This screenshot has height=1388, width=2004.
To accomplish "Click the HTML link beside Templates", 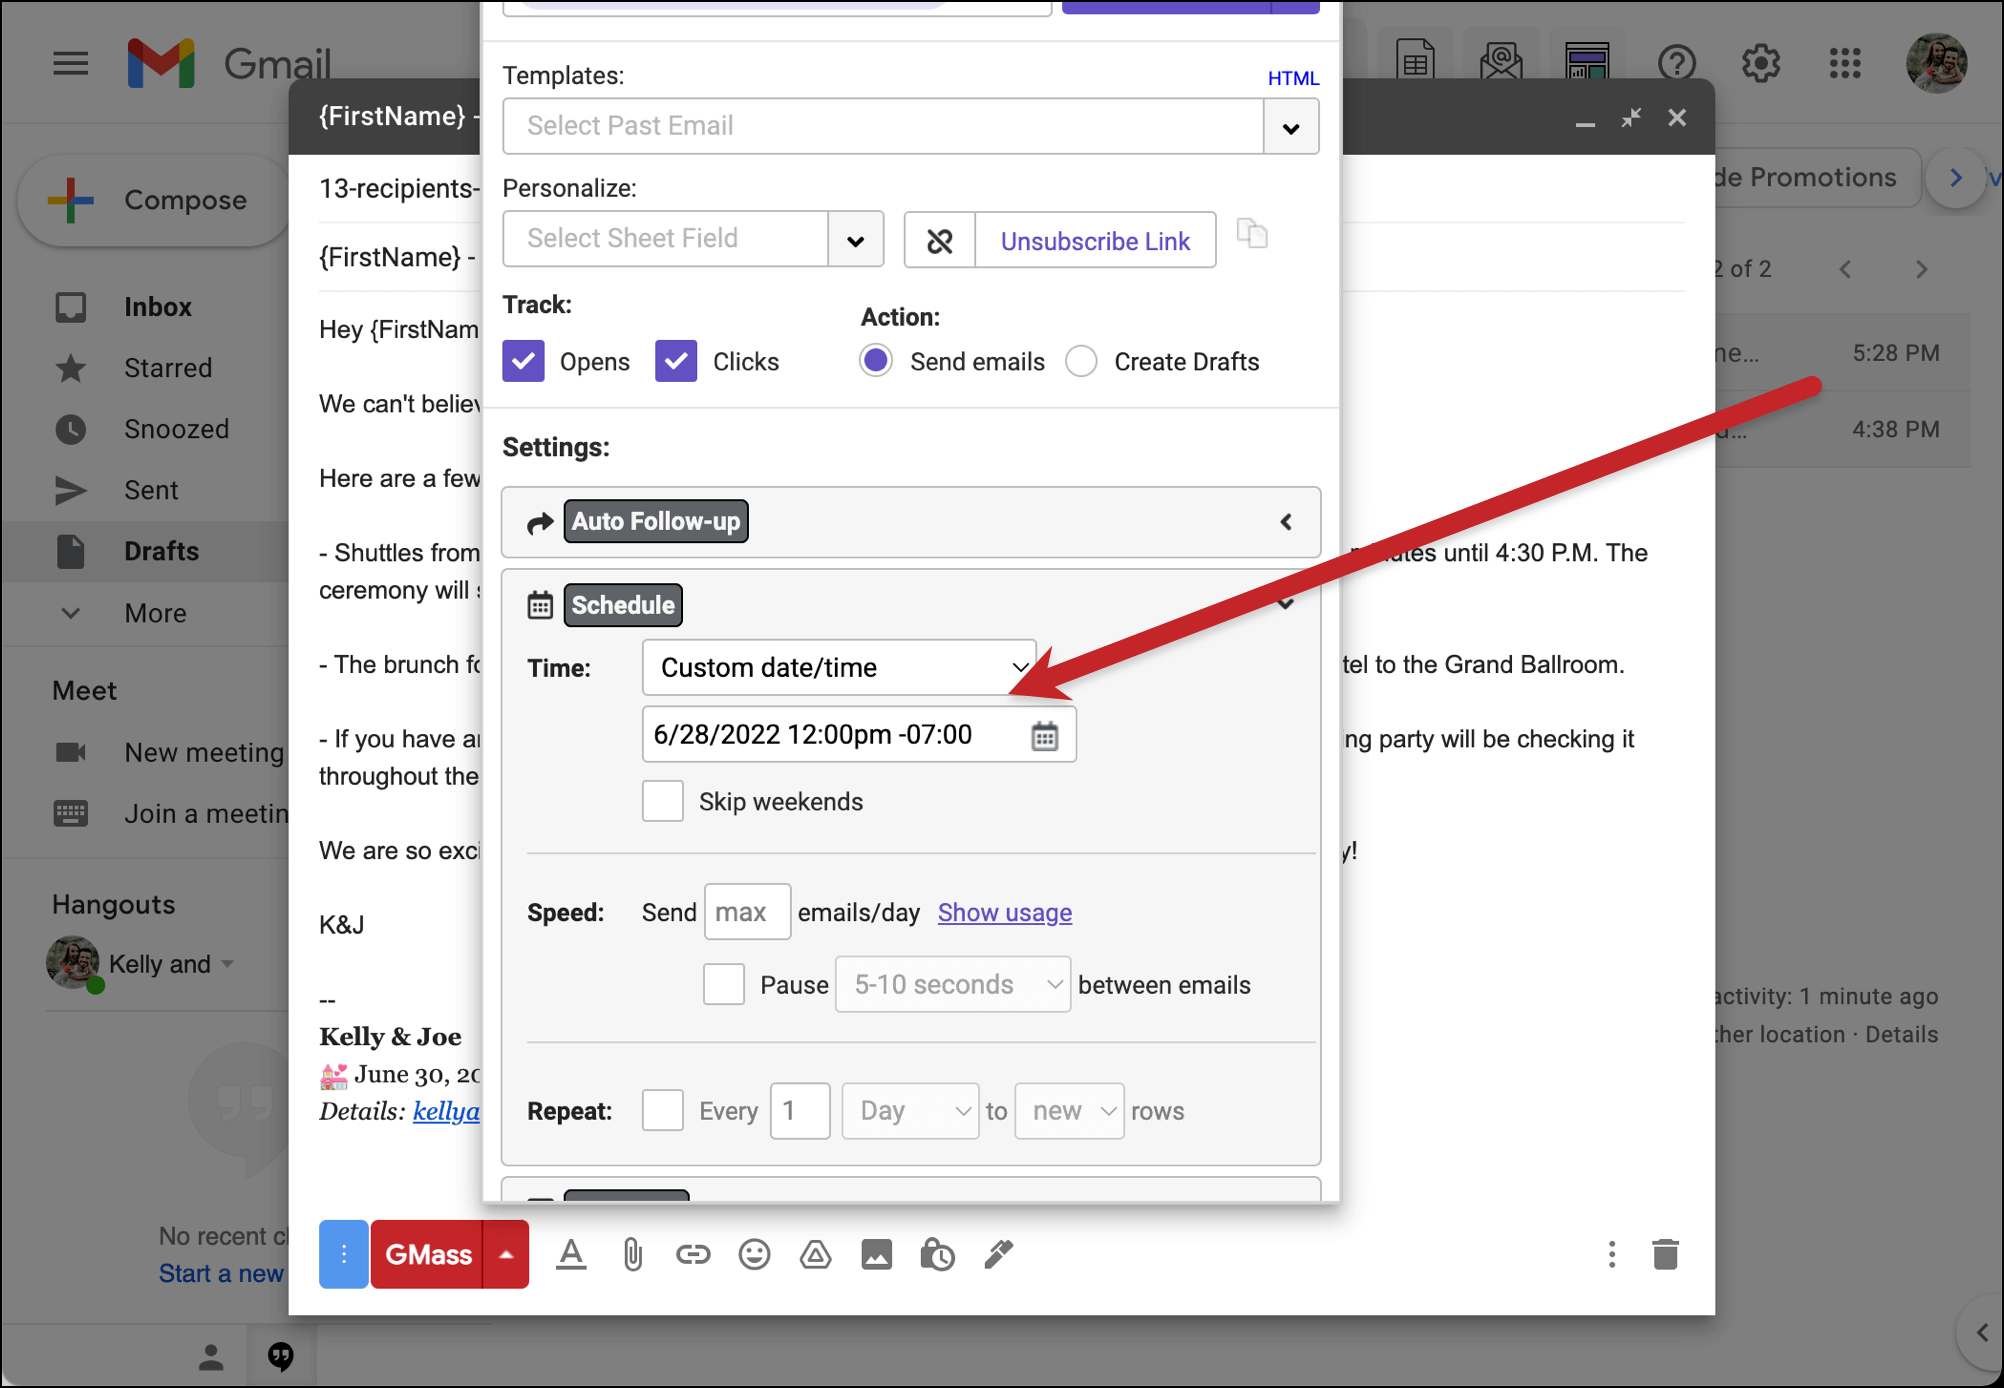I will (x=1293, y=78).
